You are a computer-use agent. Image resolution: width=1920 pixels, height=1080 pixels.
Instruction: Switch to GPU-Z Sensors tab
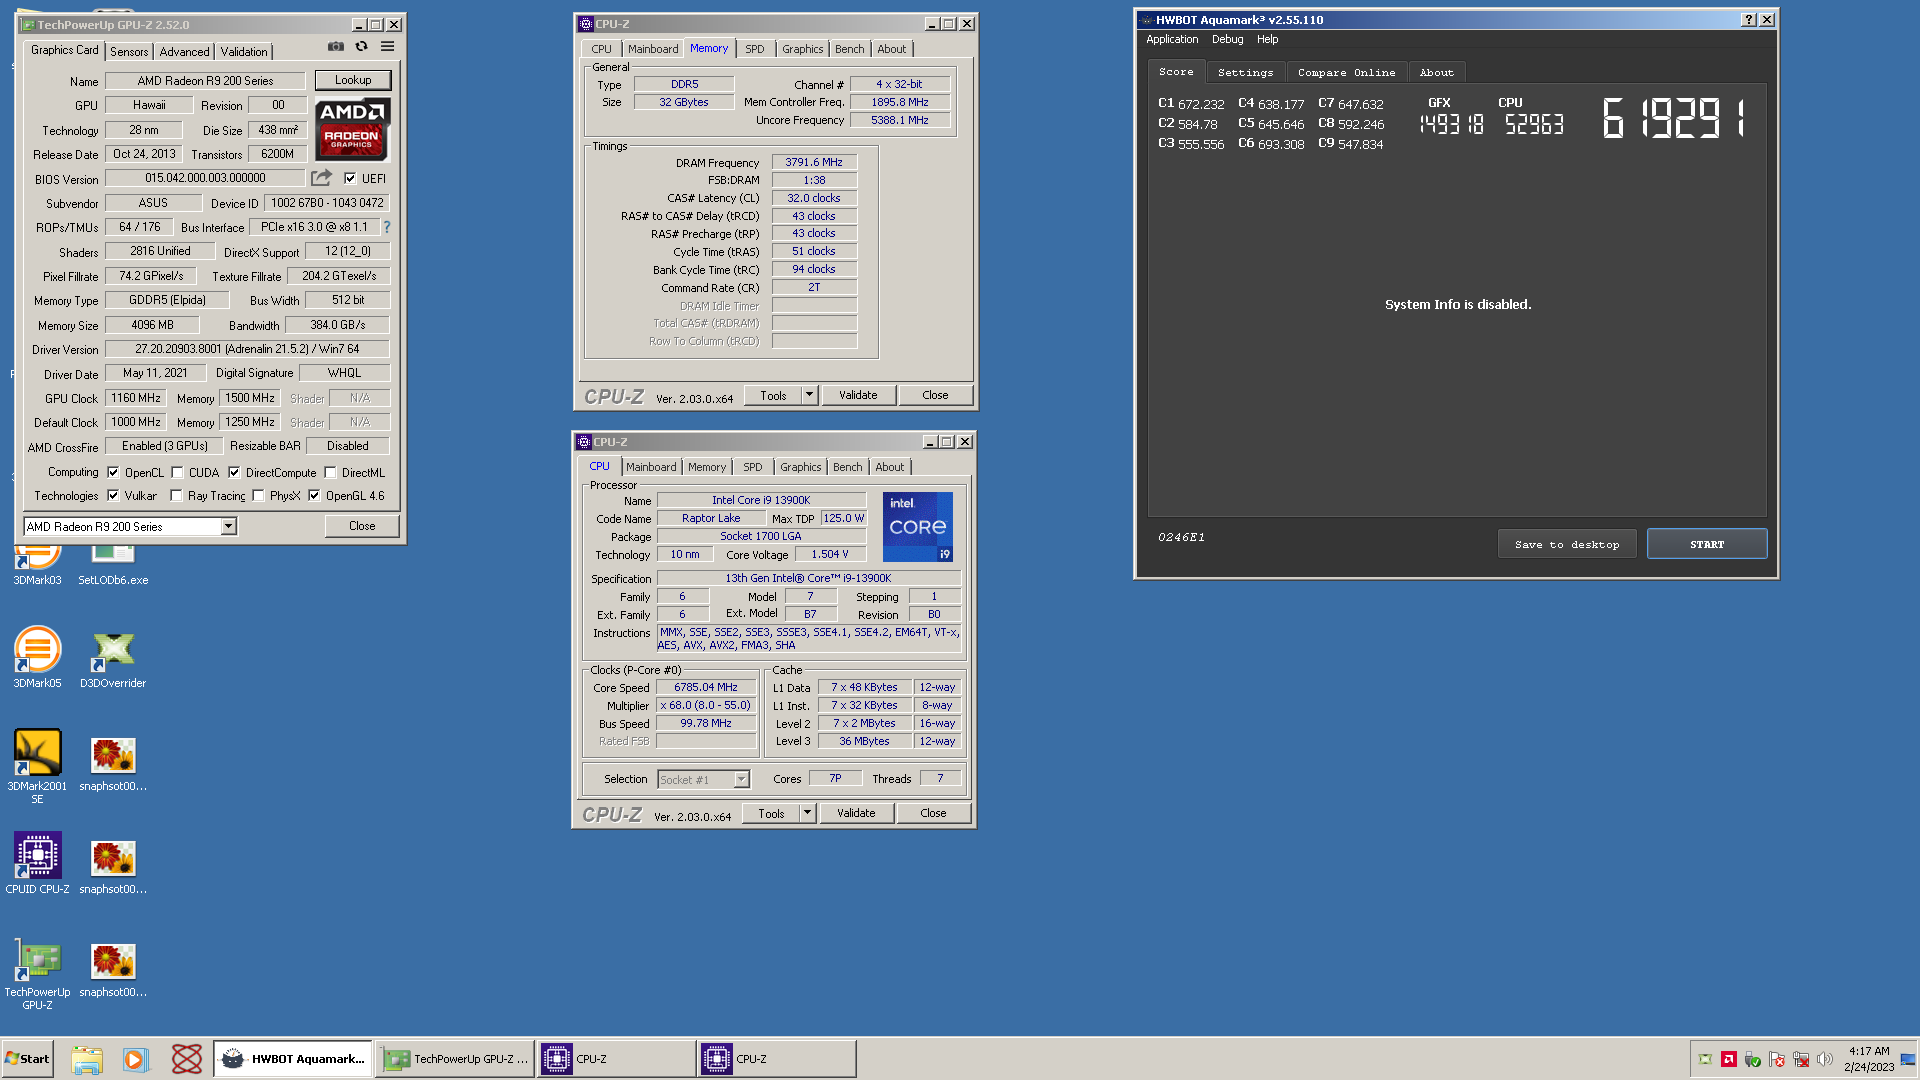pos(129,52)
